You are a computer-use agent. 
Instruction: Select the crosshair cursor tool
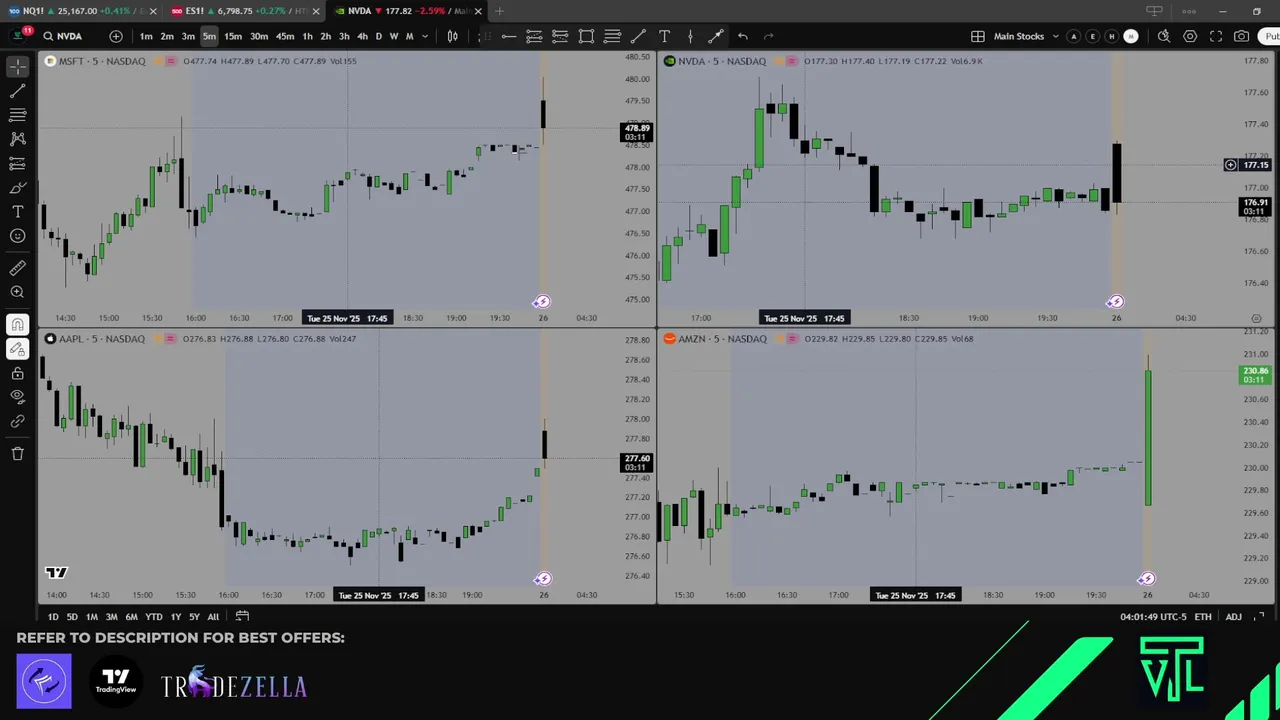[x=18, y=67]
